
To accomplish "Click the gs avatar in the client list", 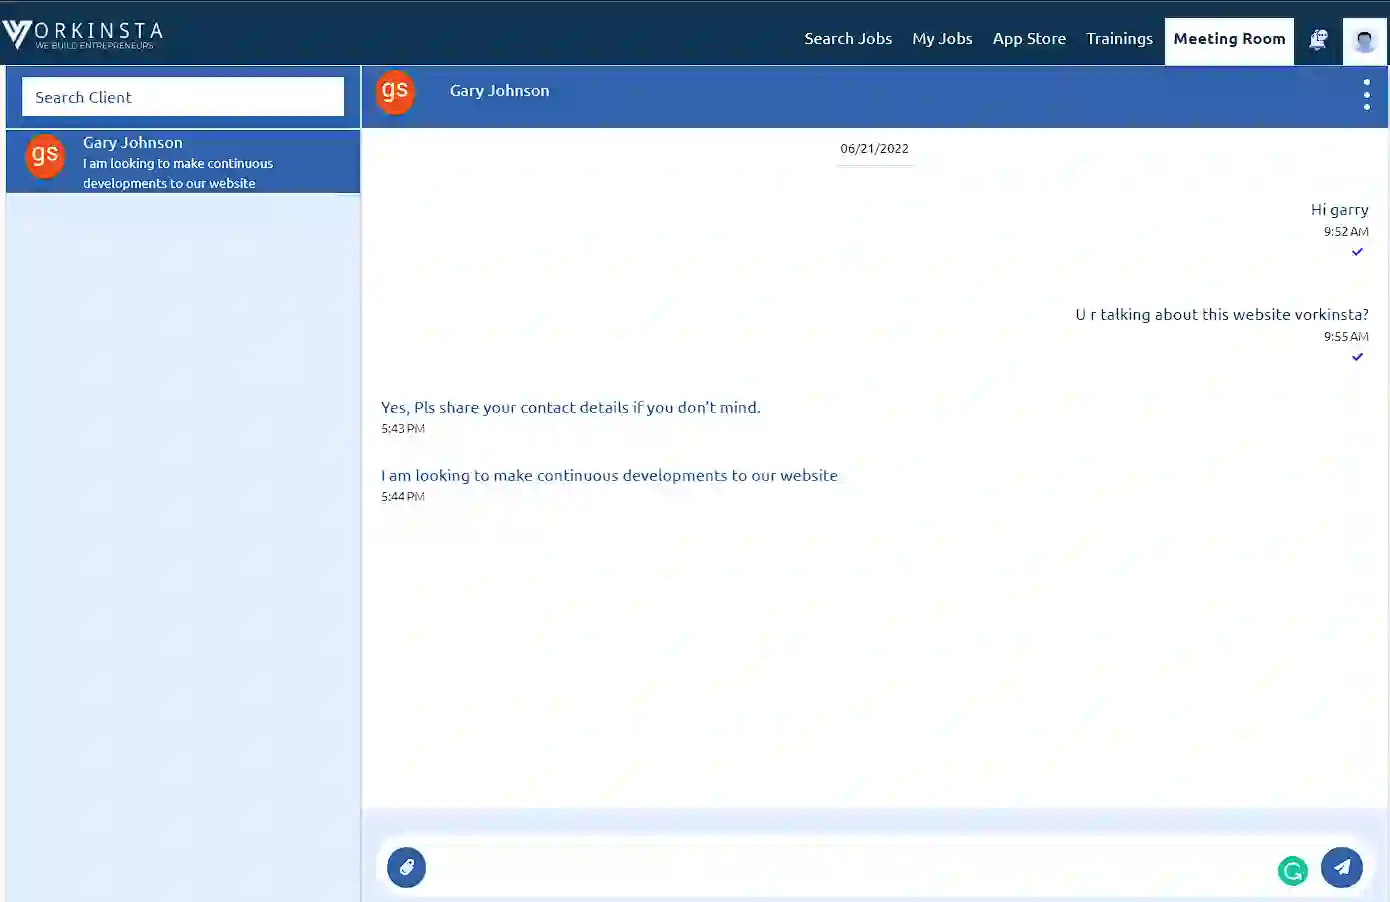I will pyautogui.click(x=45, y=156).
